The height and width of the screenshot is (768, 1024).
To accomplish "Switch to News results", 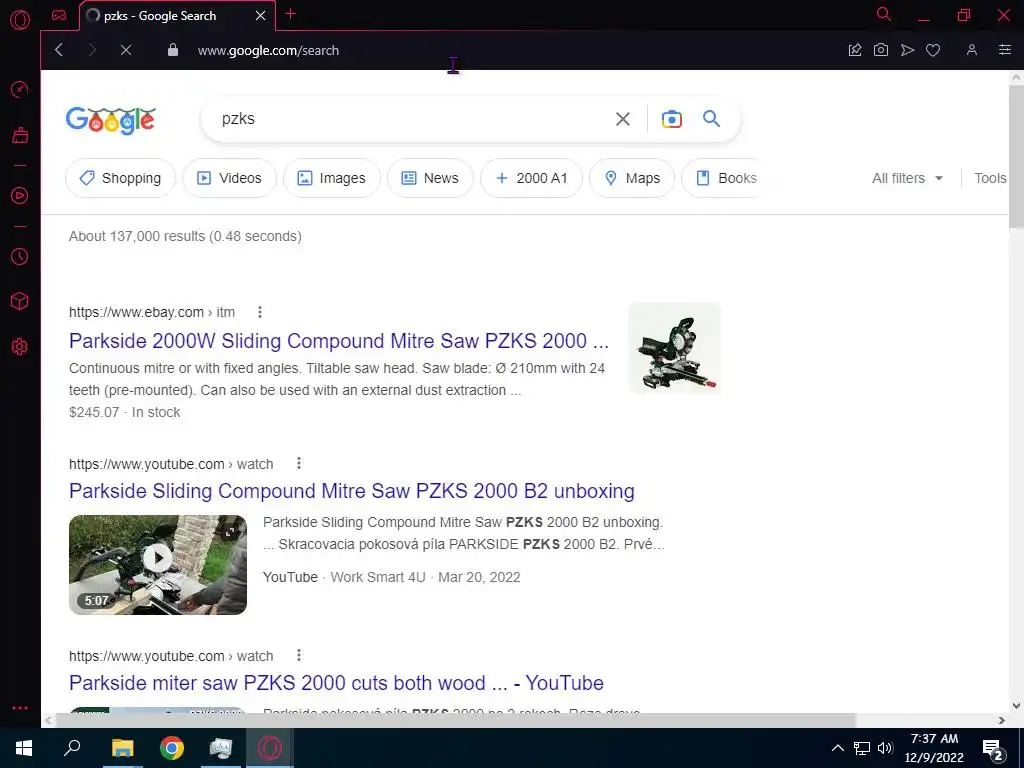I will 430,178.
